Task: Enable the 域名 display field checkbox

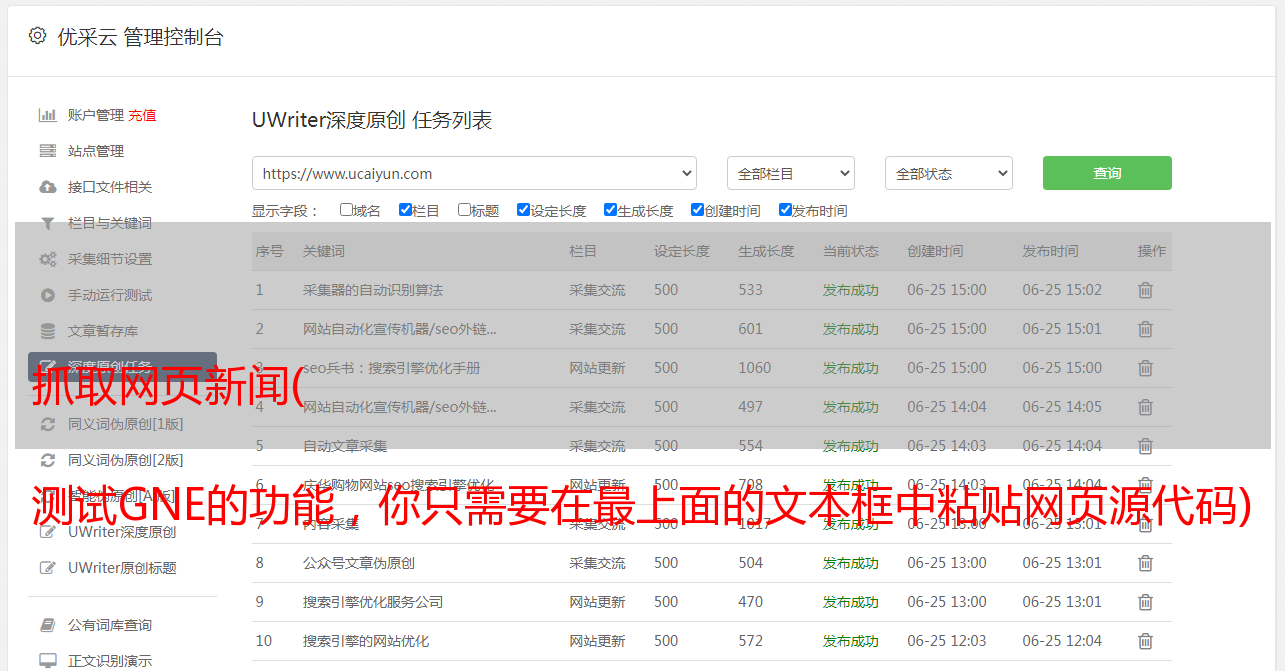Action: coord(346,210)
